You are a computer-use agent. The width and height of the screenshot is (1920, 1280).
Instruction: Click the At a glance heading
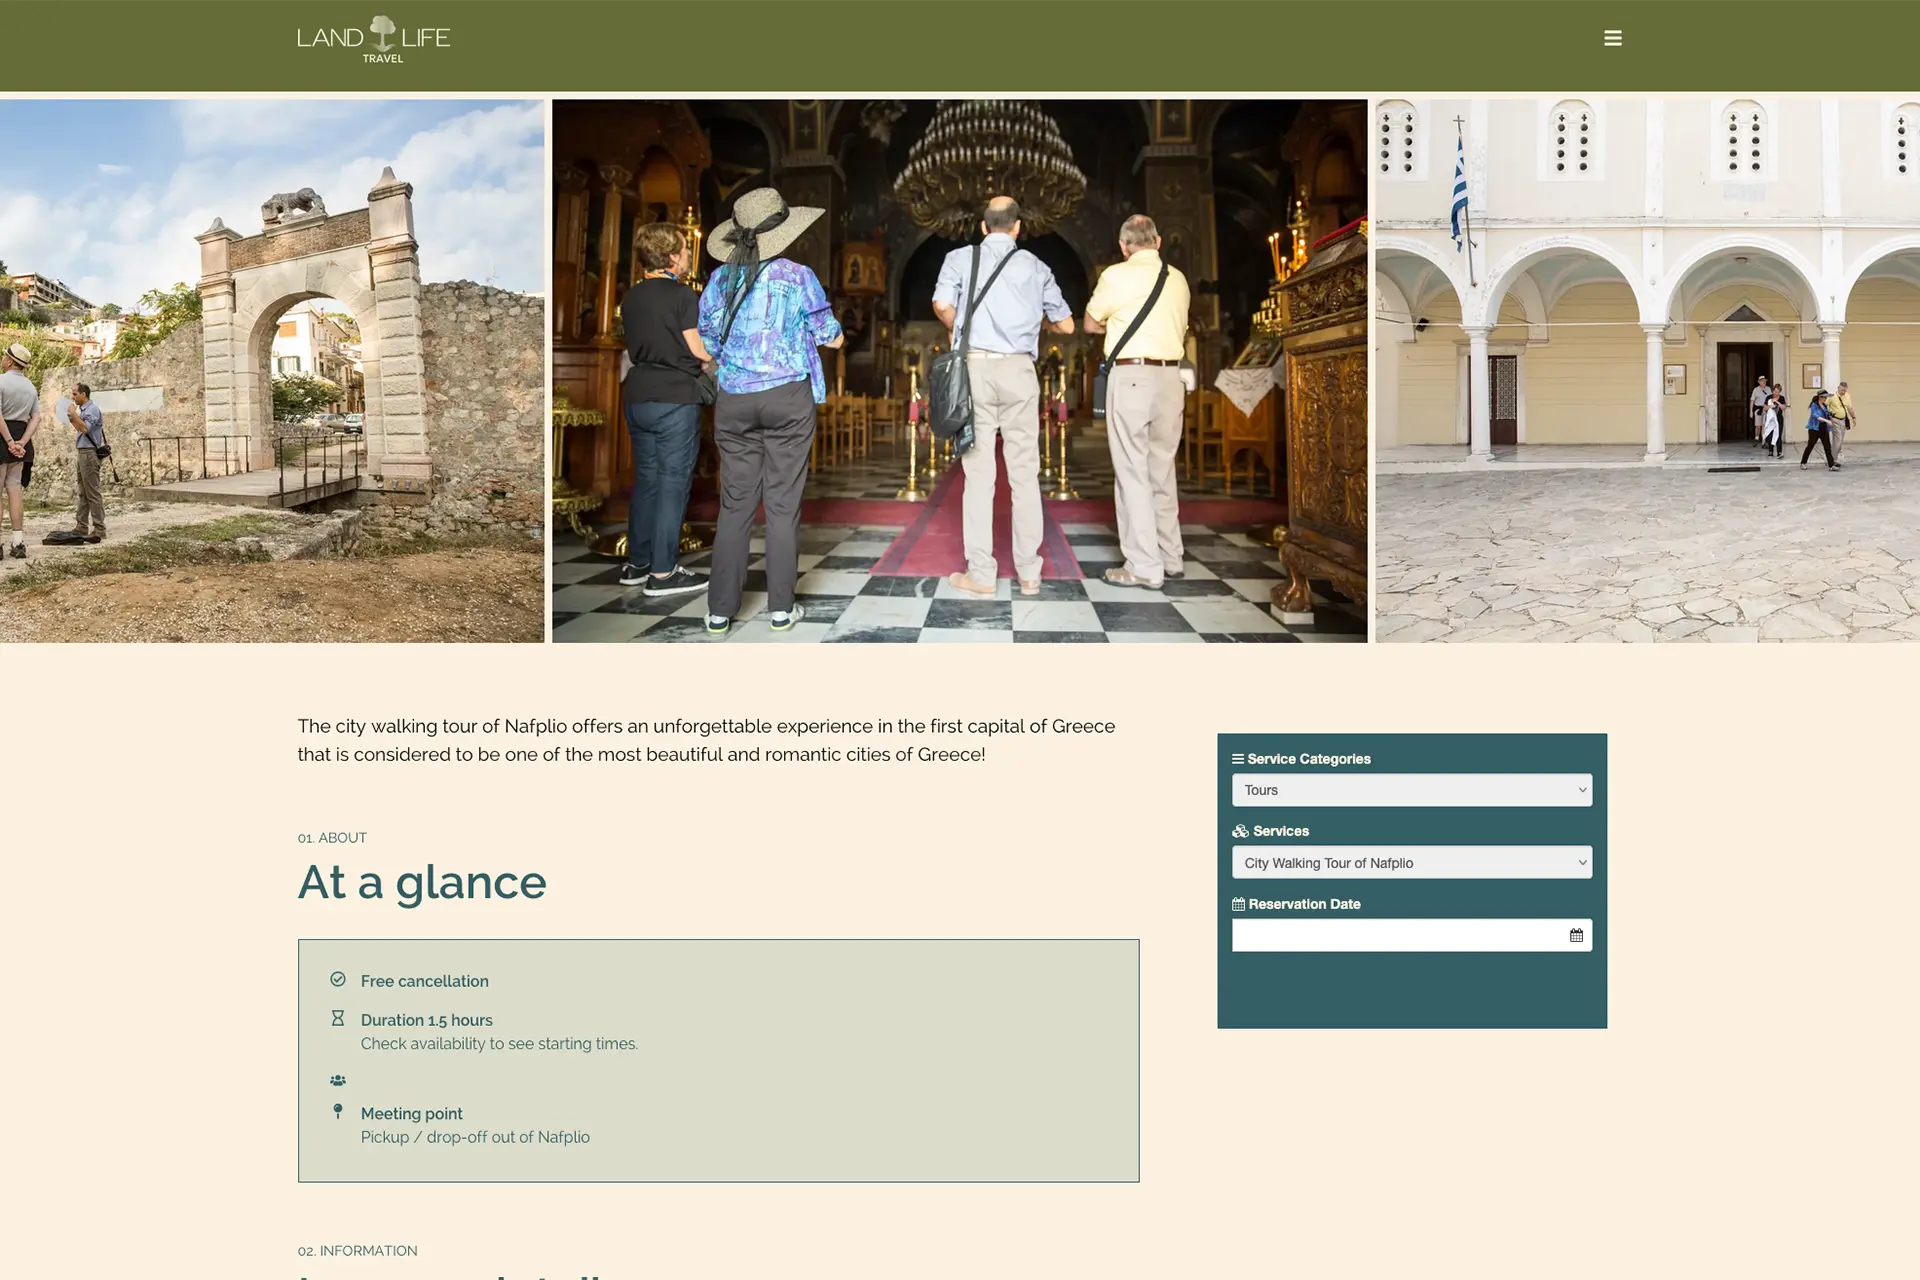pyautogui.click(x=422, y=882)
